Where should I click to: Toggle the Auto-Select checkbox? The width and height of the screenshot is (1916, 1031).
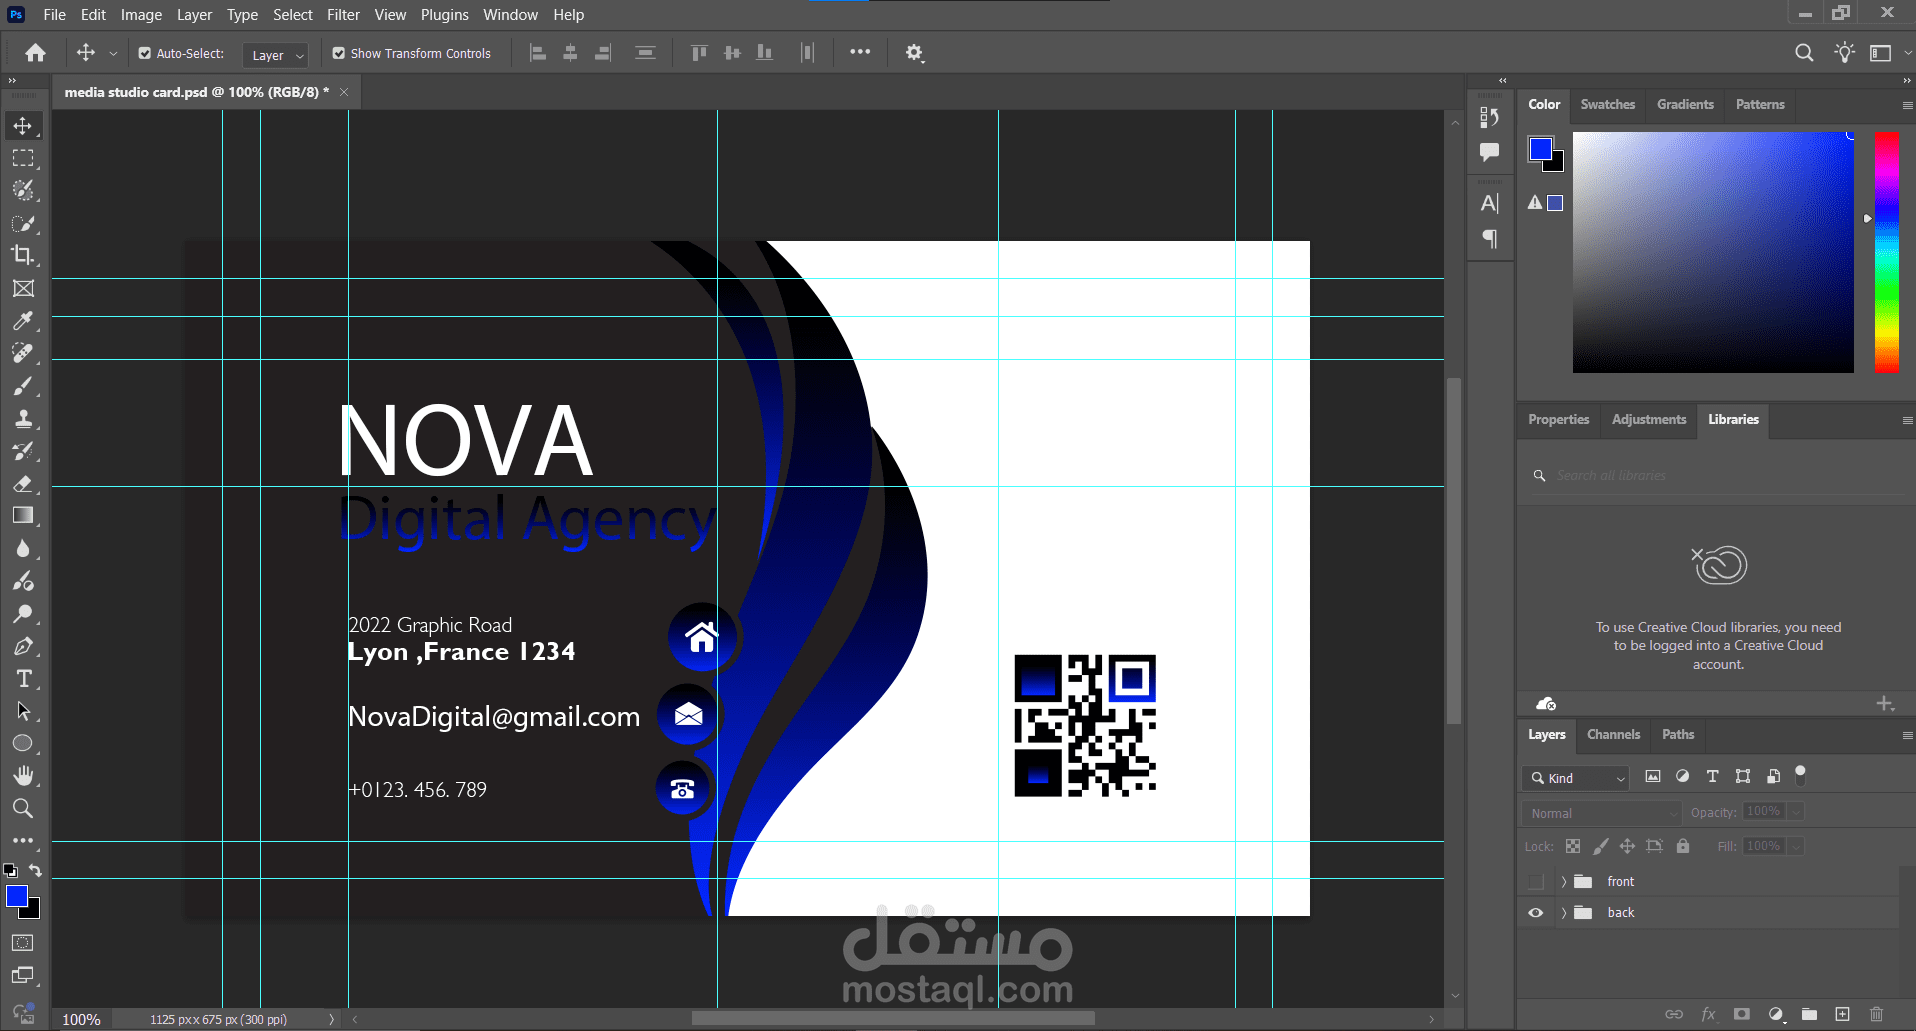coord(145,53)
